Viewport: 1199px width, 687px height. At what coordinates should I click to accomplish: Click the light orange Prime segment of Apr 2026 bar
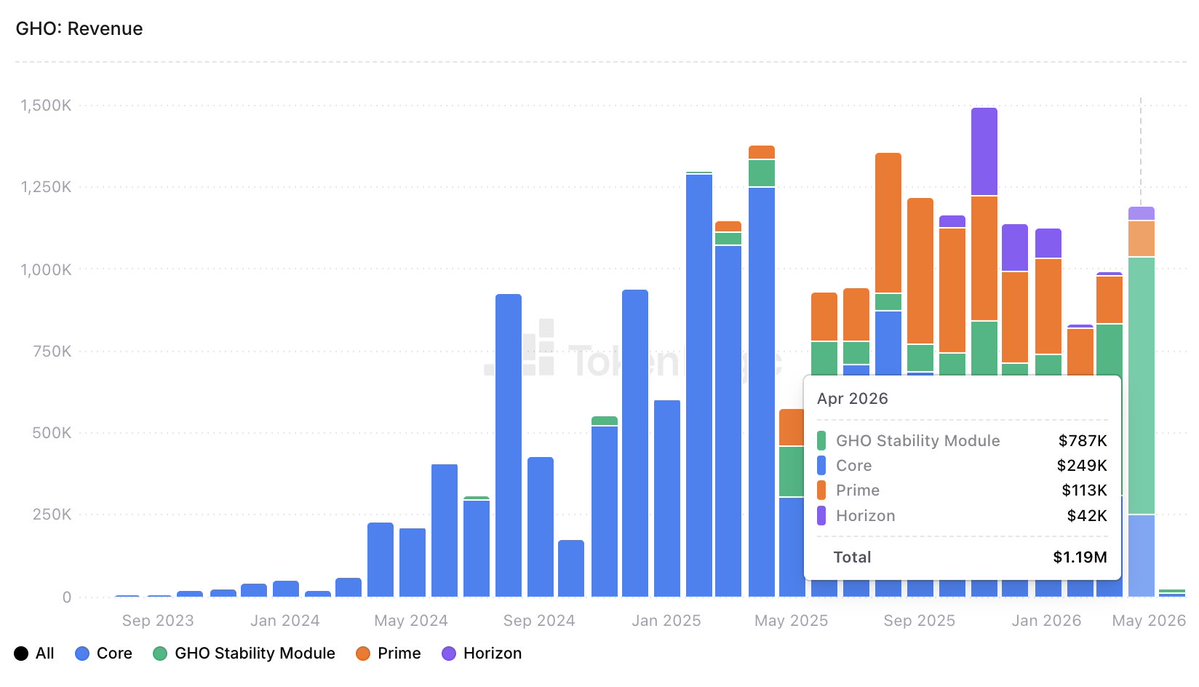1141,239
